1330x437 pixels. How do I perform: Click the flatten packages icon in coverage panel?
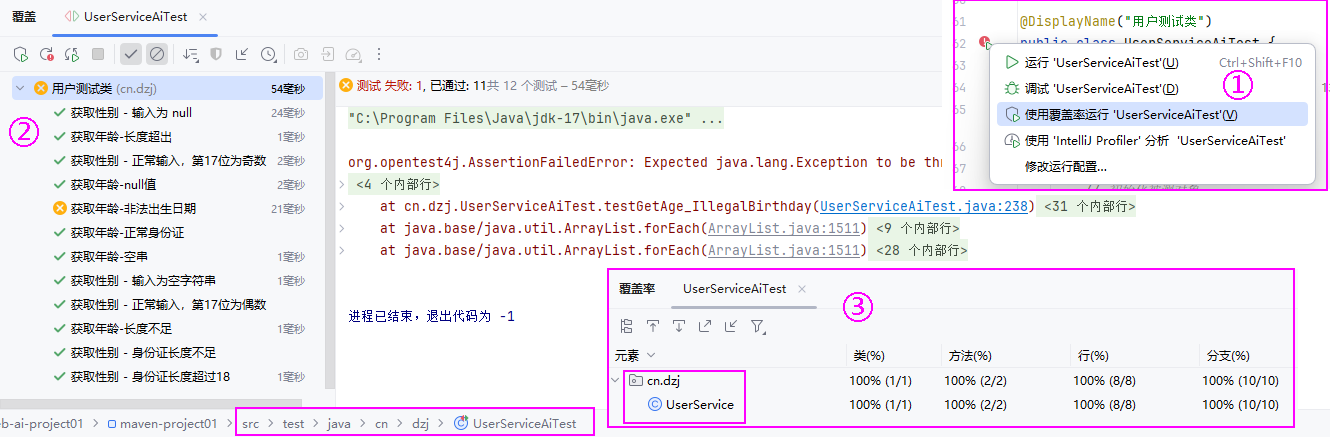[627, 326]
